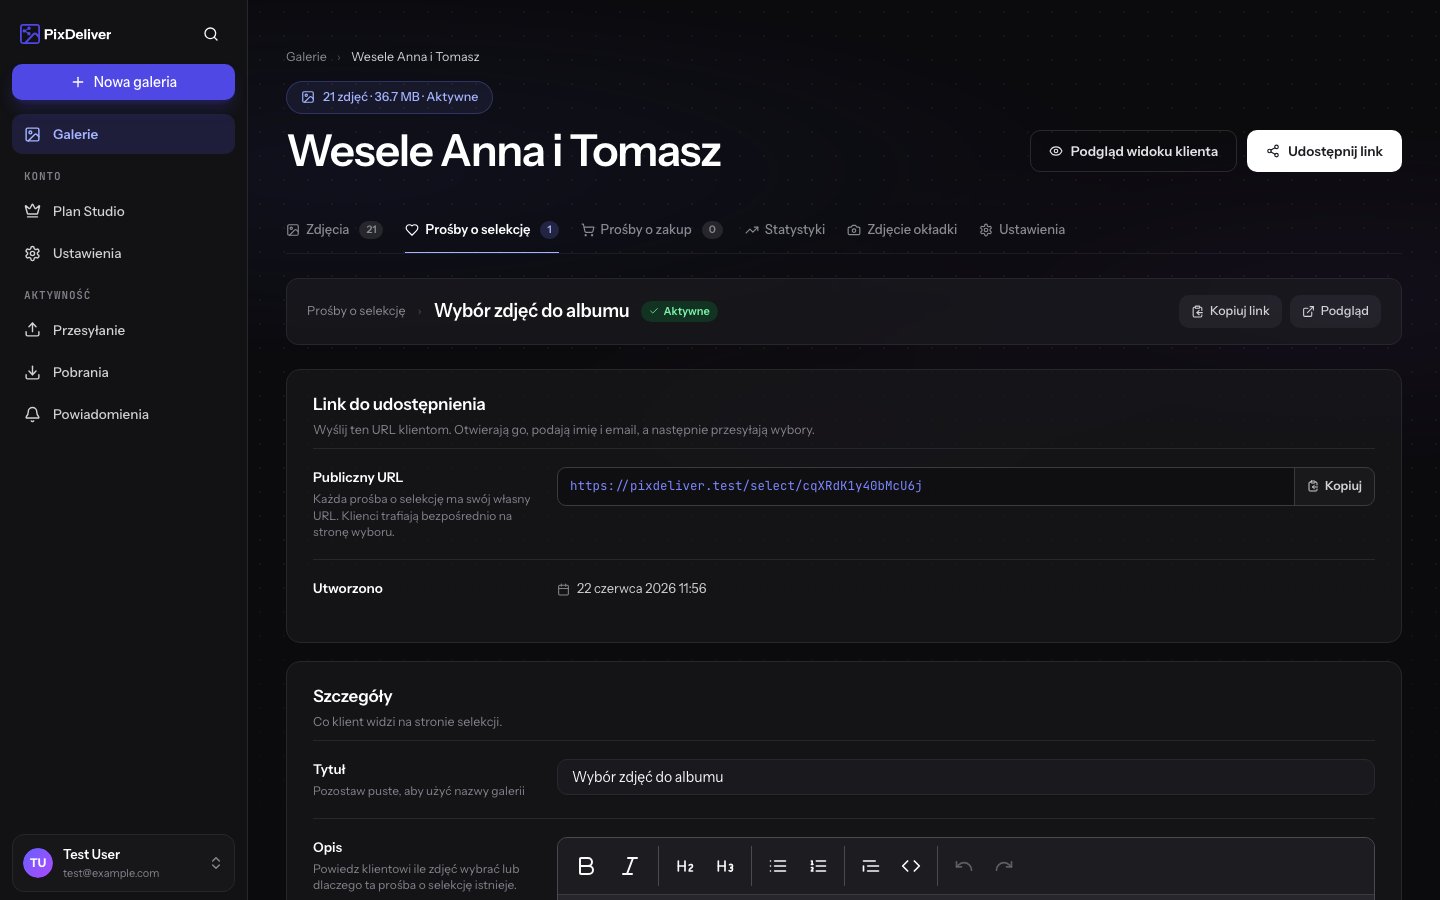This screenshot has height=900, width=1440.
Task: Switch to the Statystyki tab
Action: pos(785,230)
